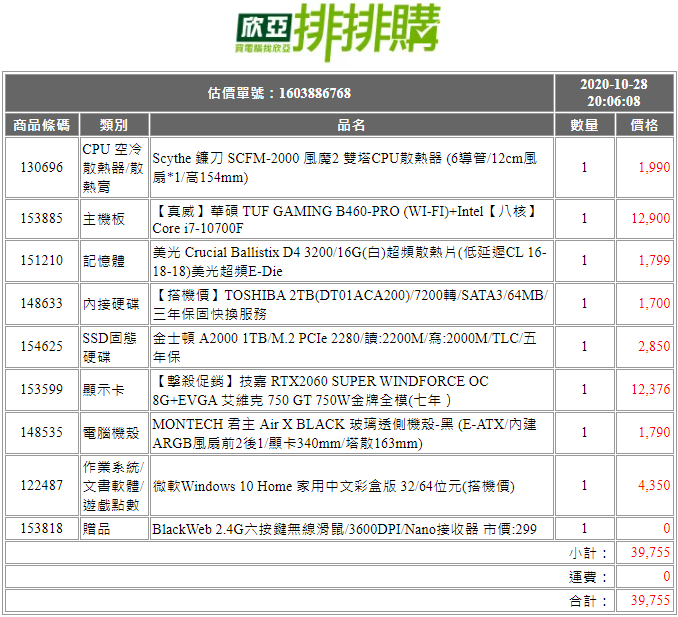Screen dimensions: 678x617
Task: Select barcode 153885
Action: (42, 218)
